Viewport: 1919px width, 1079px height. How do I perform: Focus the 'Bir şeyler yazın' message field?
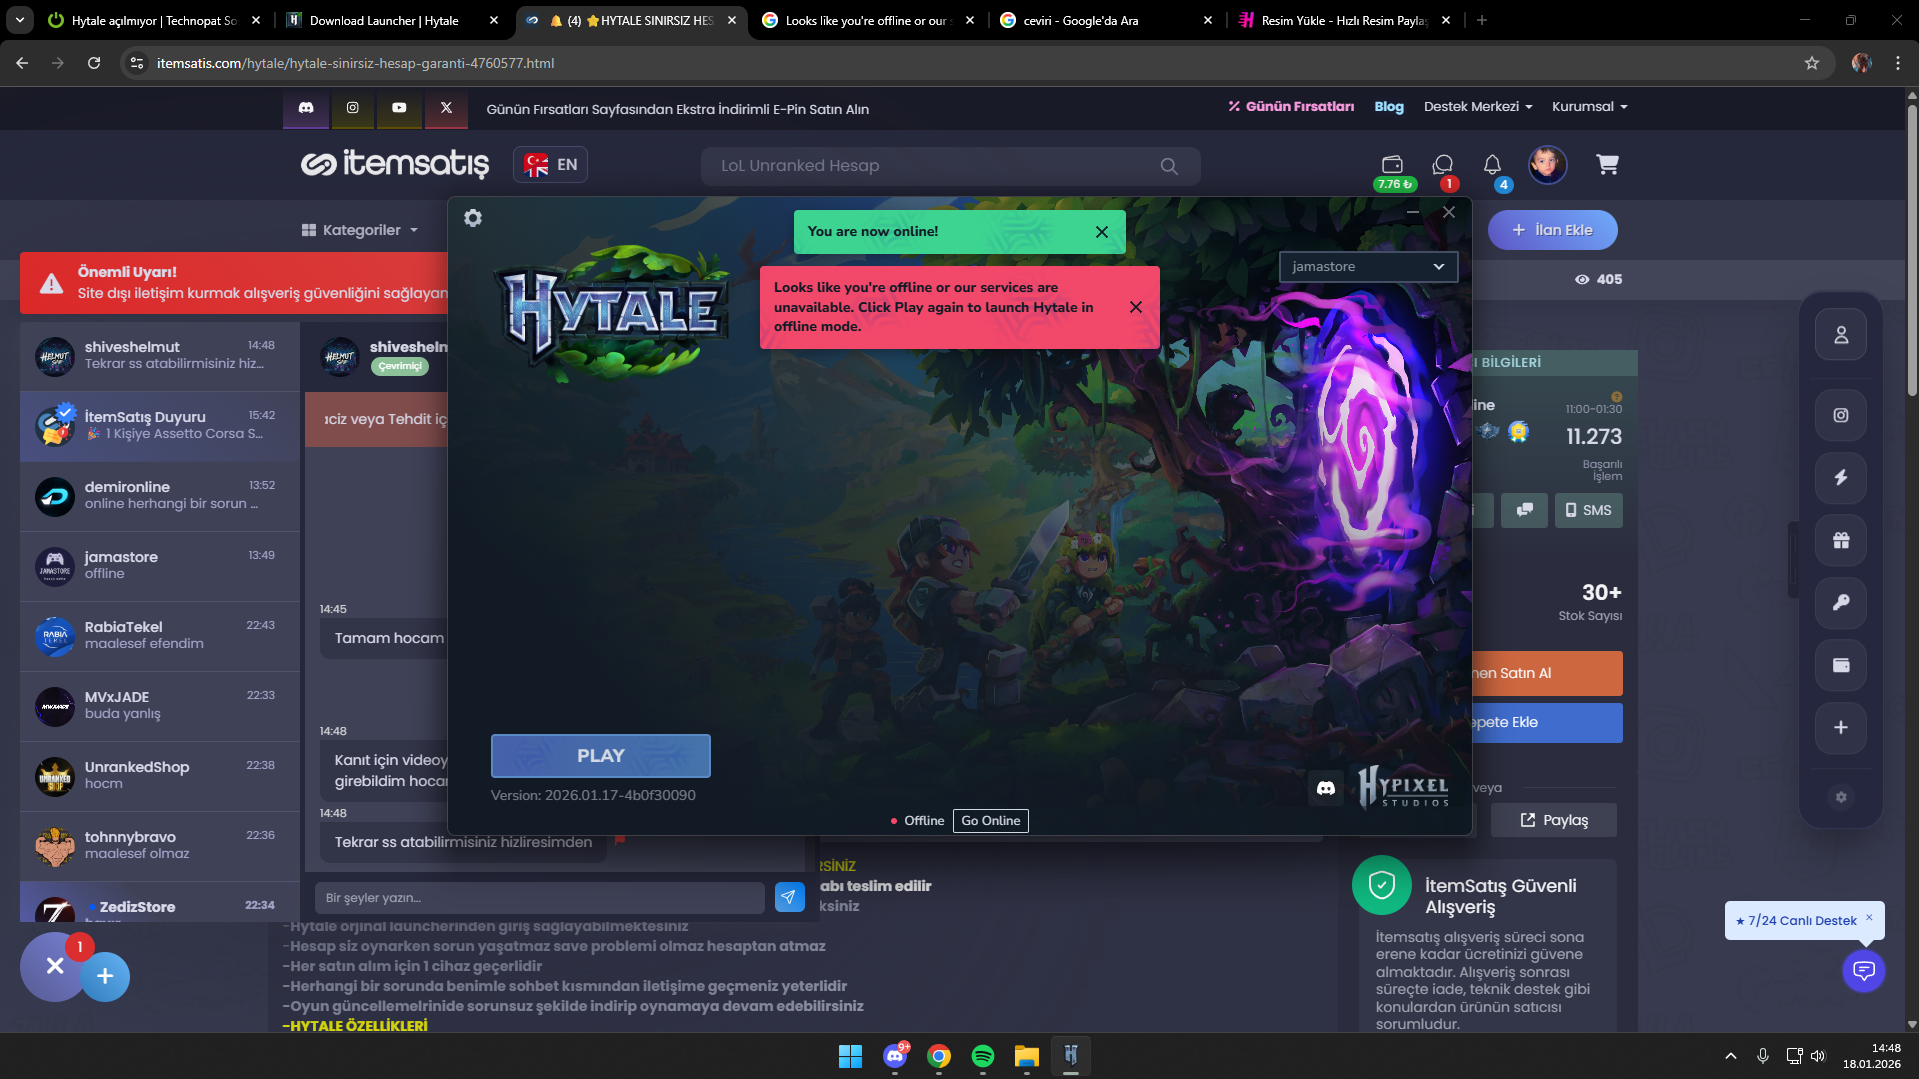click(x=540, y=898)
